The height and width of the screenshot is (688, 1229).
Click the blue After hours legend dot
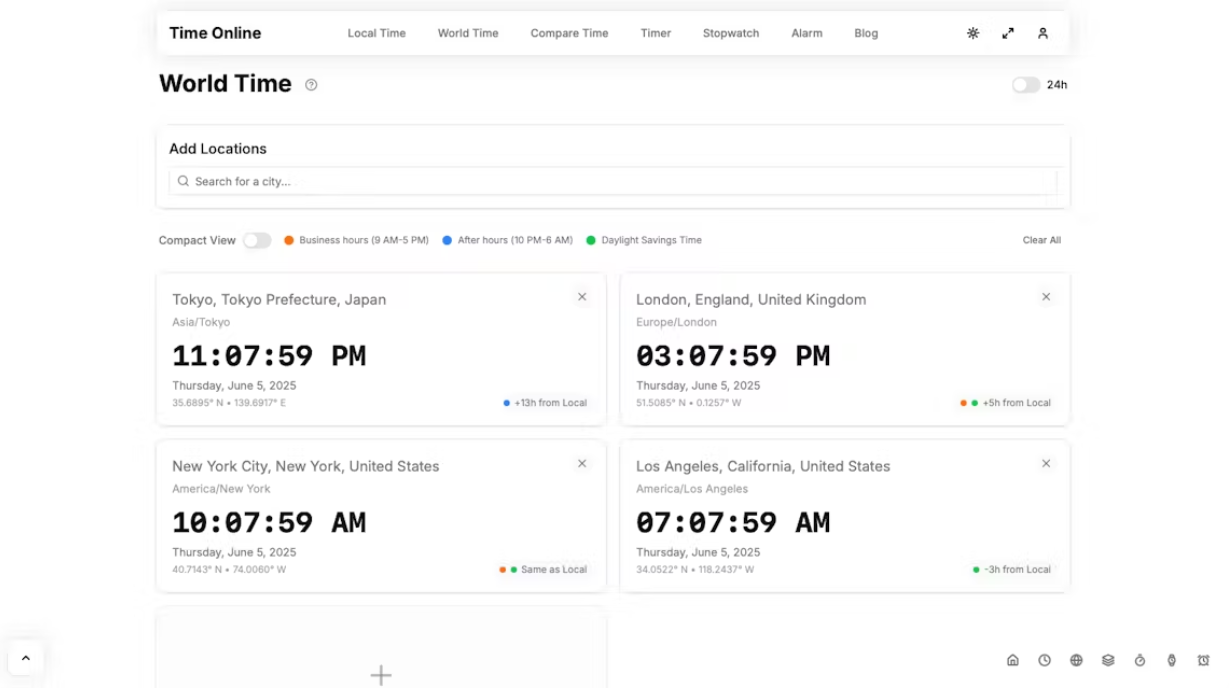pos(447,240)
